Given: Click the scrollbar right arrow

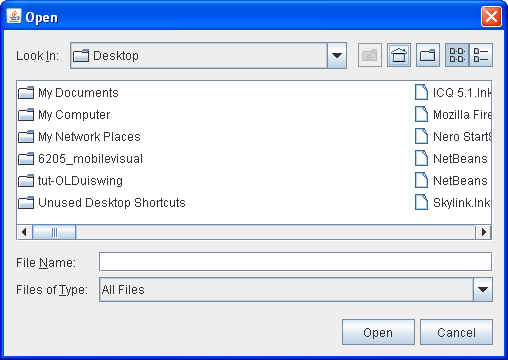Looking at the screenshot, I should point(484,232).
